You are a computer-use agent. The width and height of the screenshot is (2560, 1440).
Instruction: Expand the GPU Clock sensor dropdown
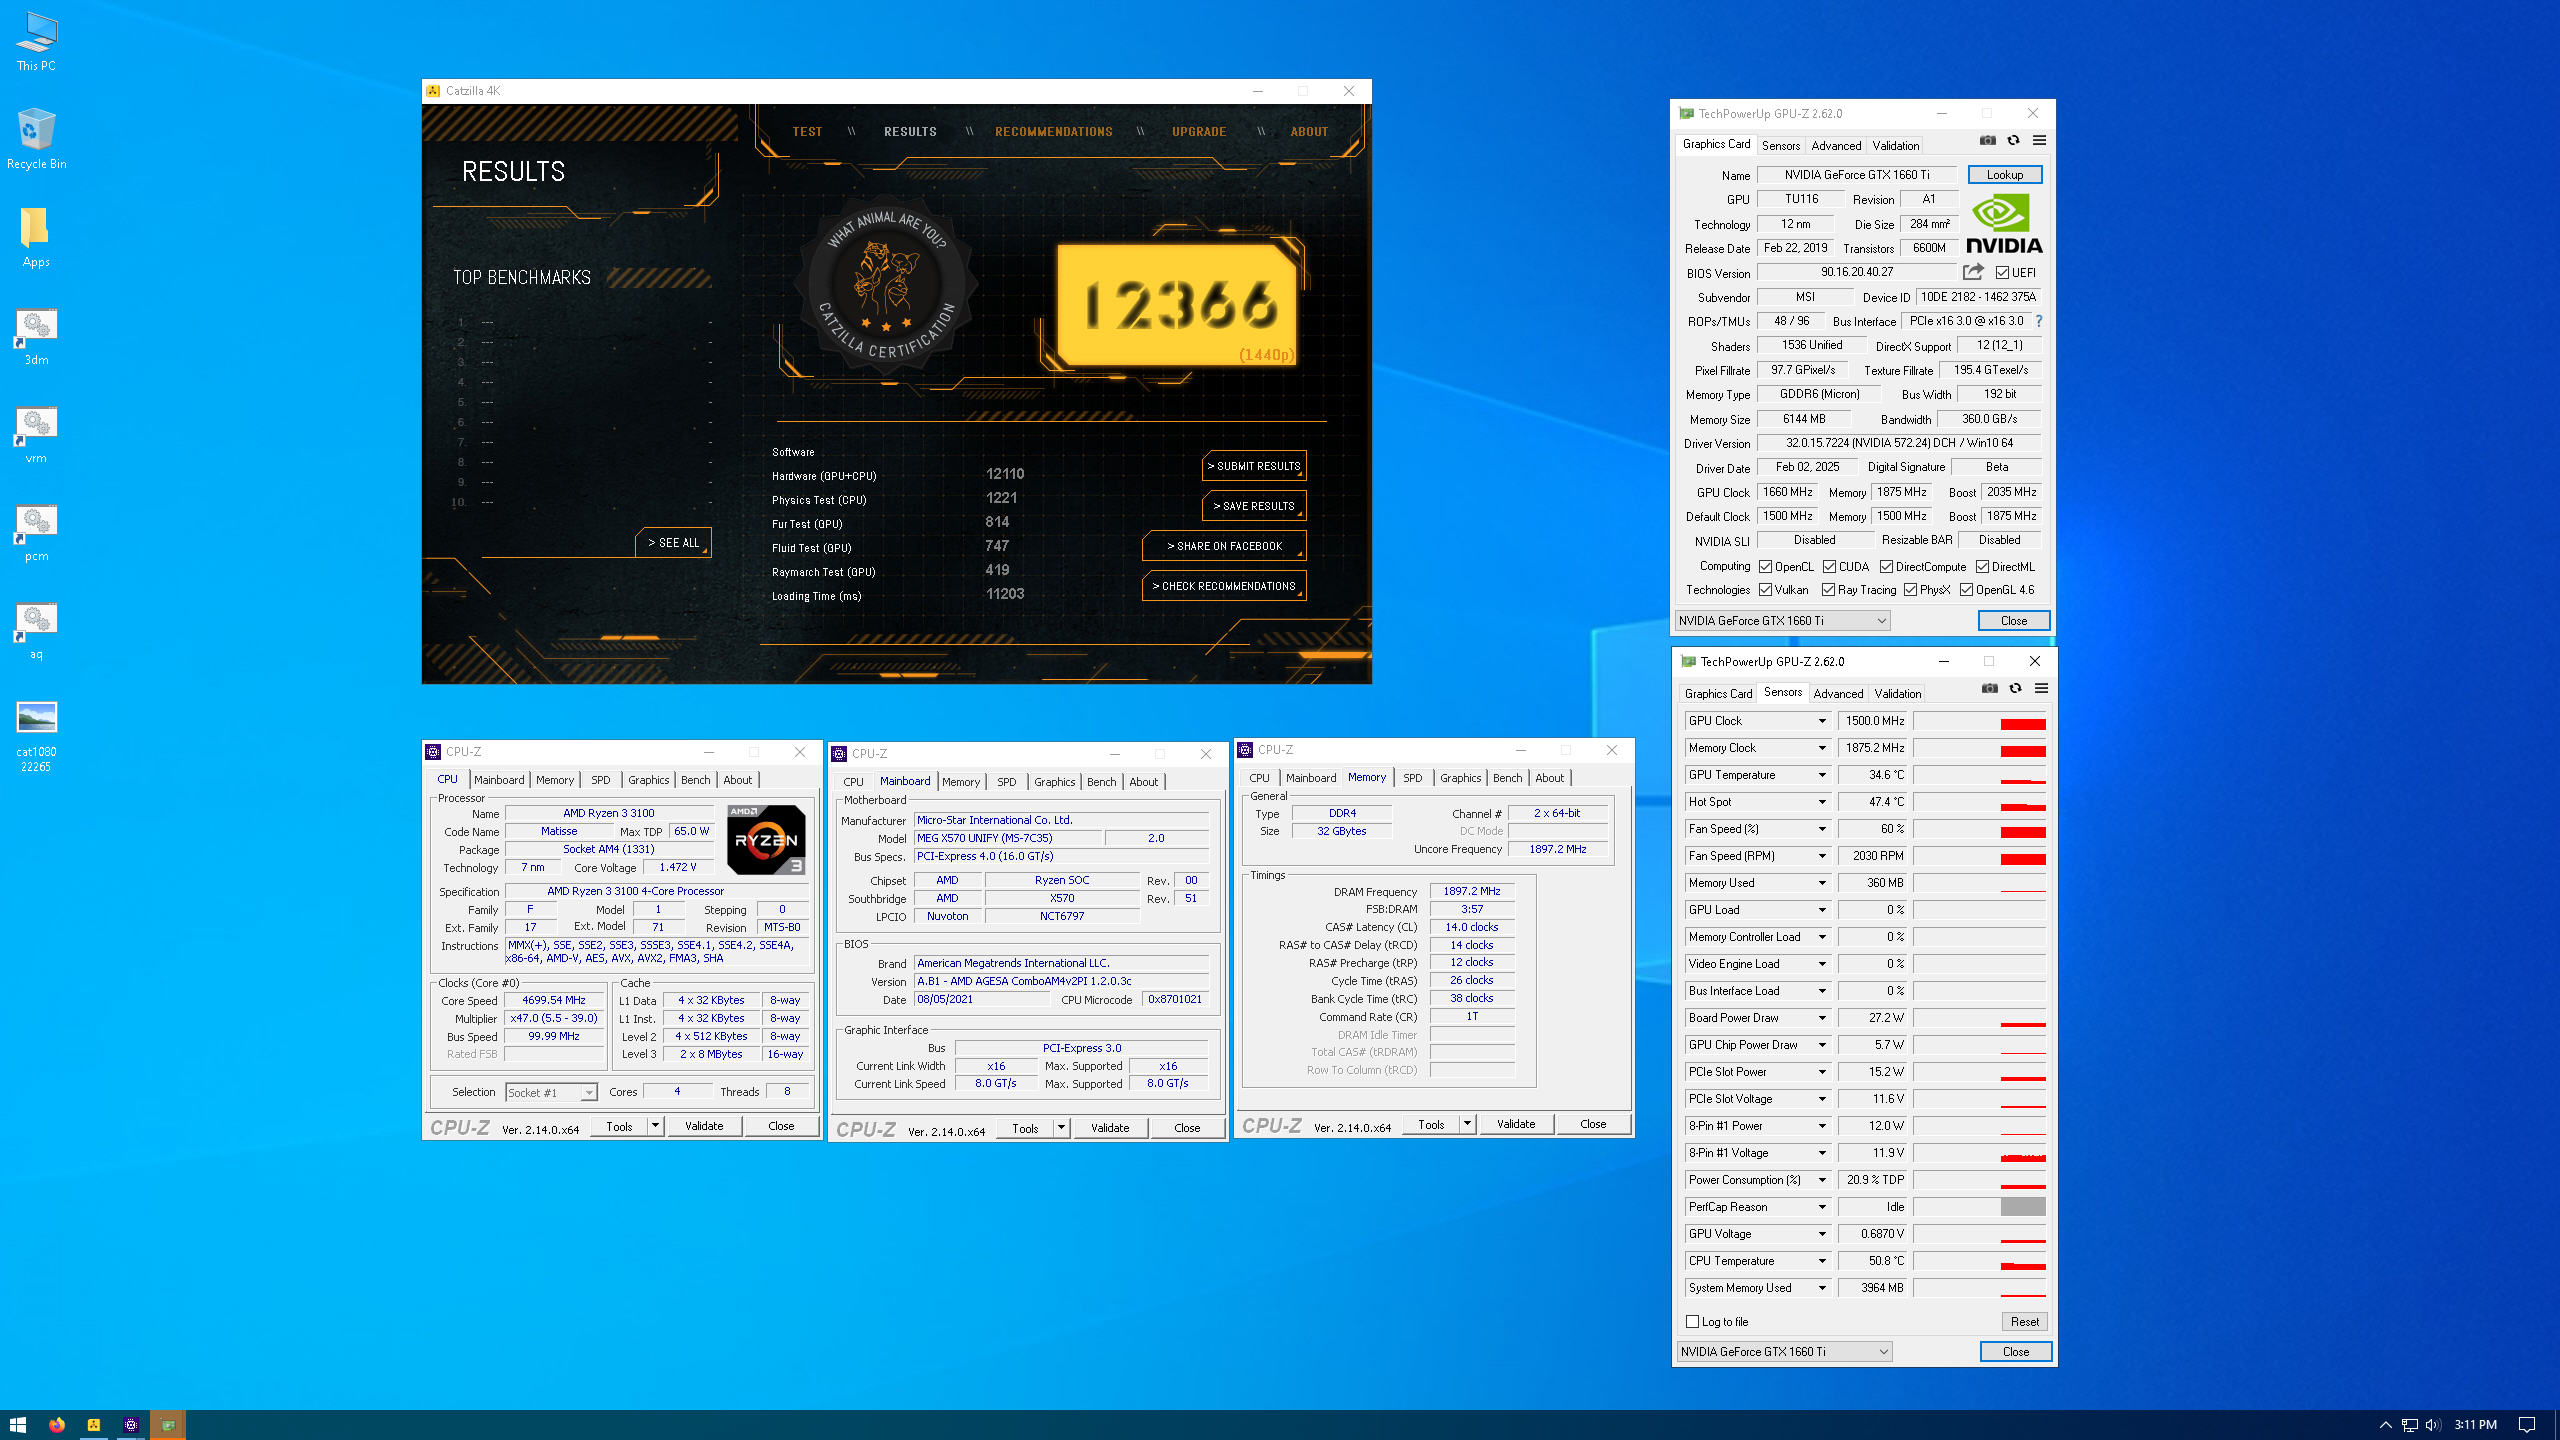point(1822,721)
